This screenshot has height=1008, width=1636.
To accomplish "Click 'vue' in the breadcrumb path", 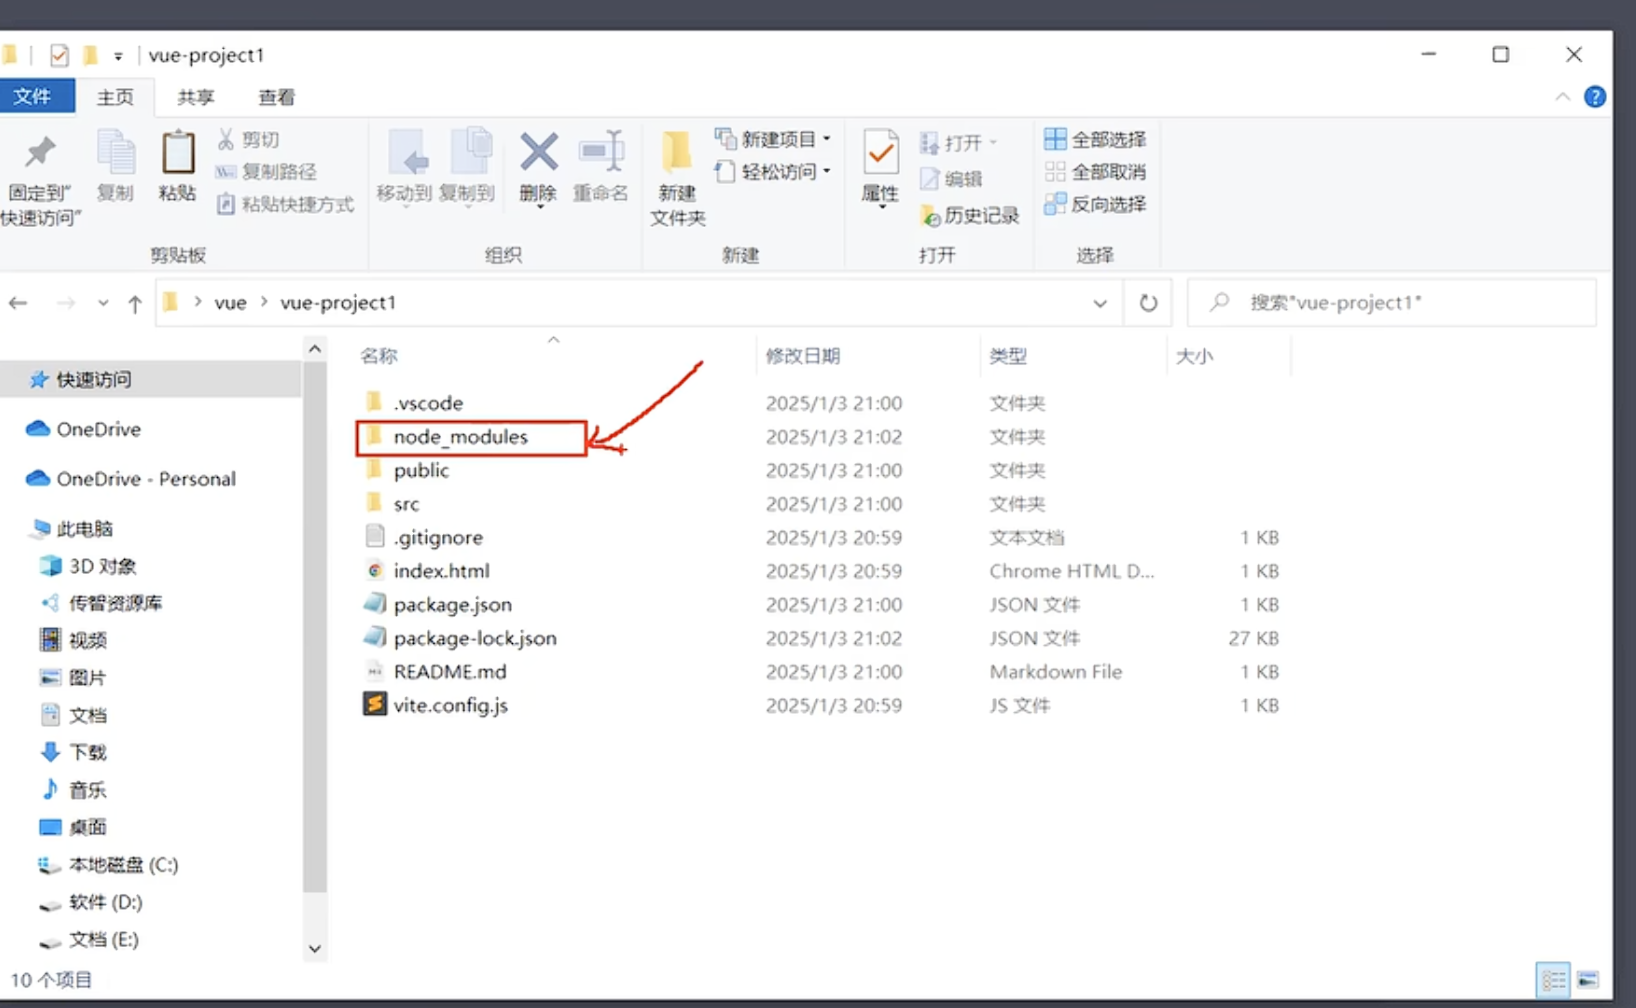I will point(230,302).
